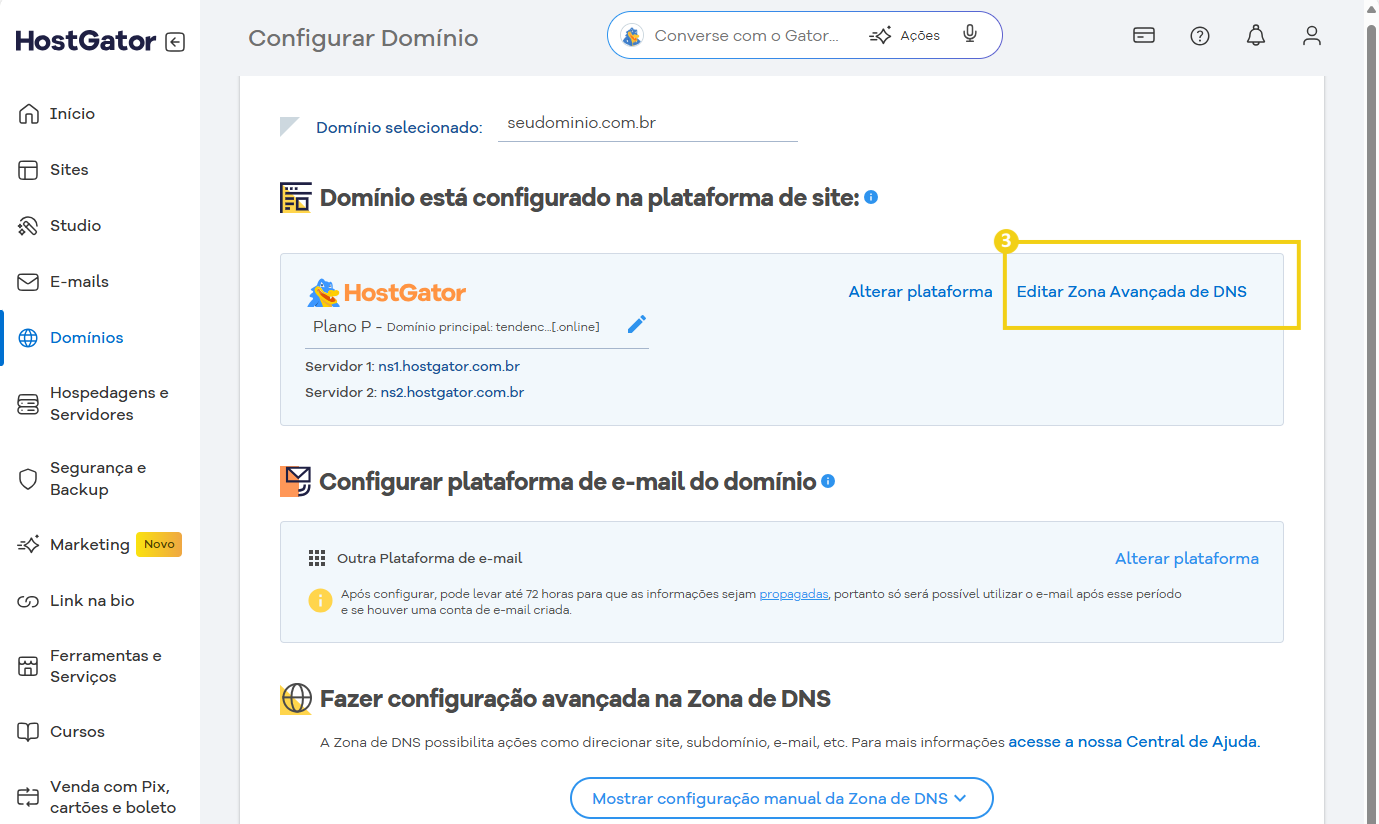Click the microphone icon
The height and width of the screenshot is (824, 1379).
coord(970,35)
